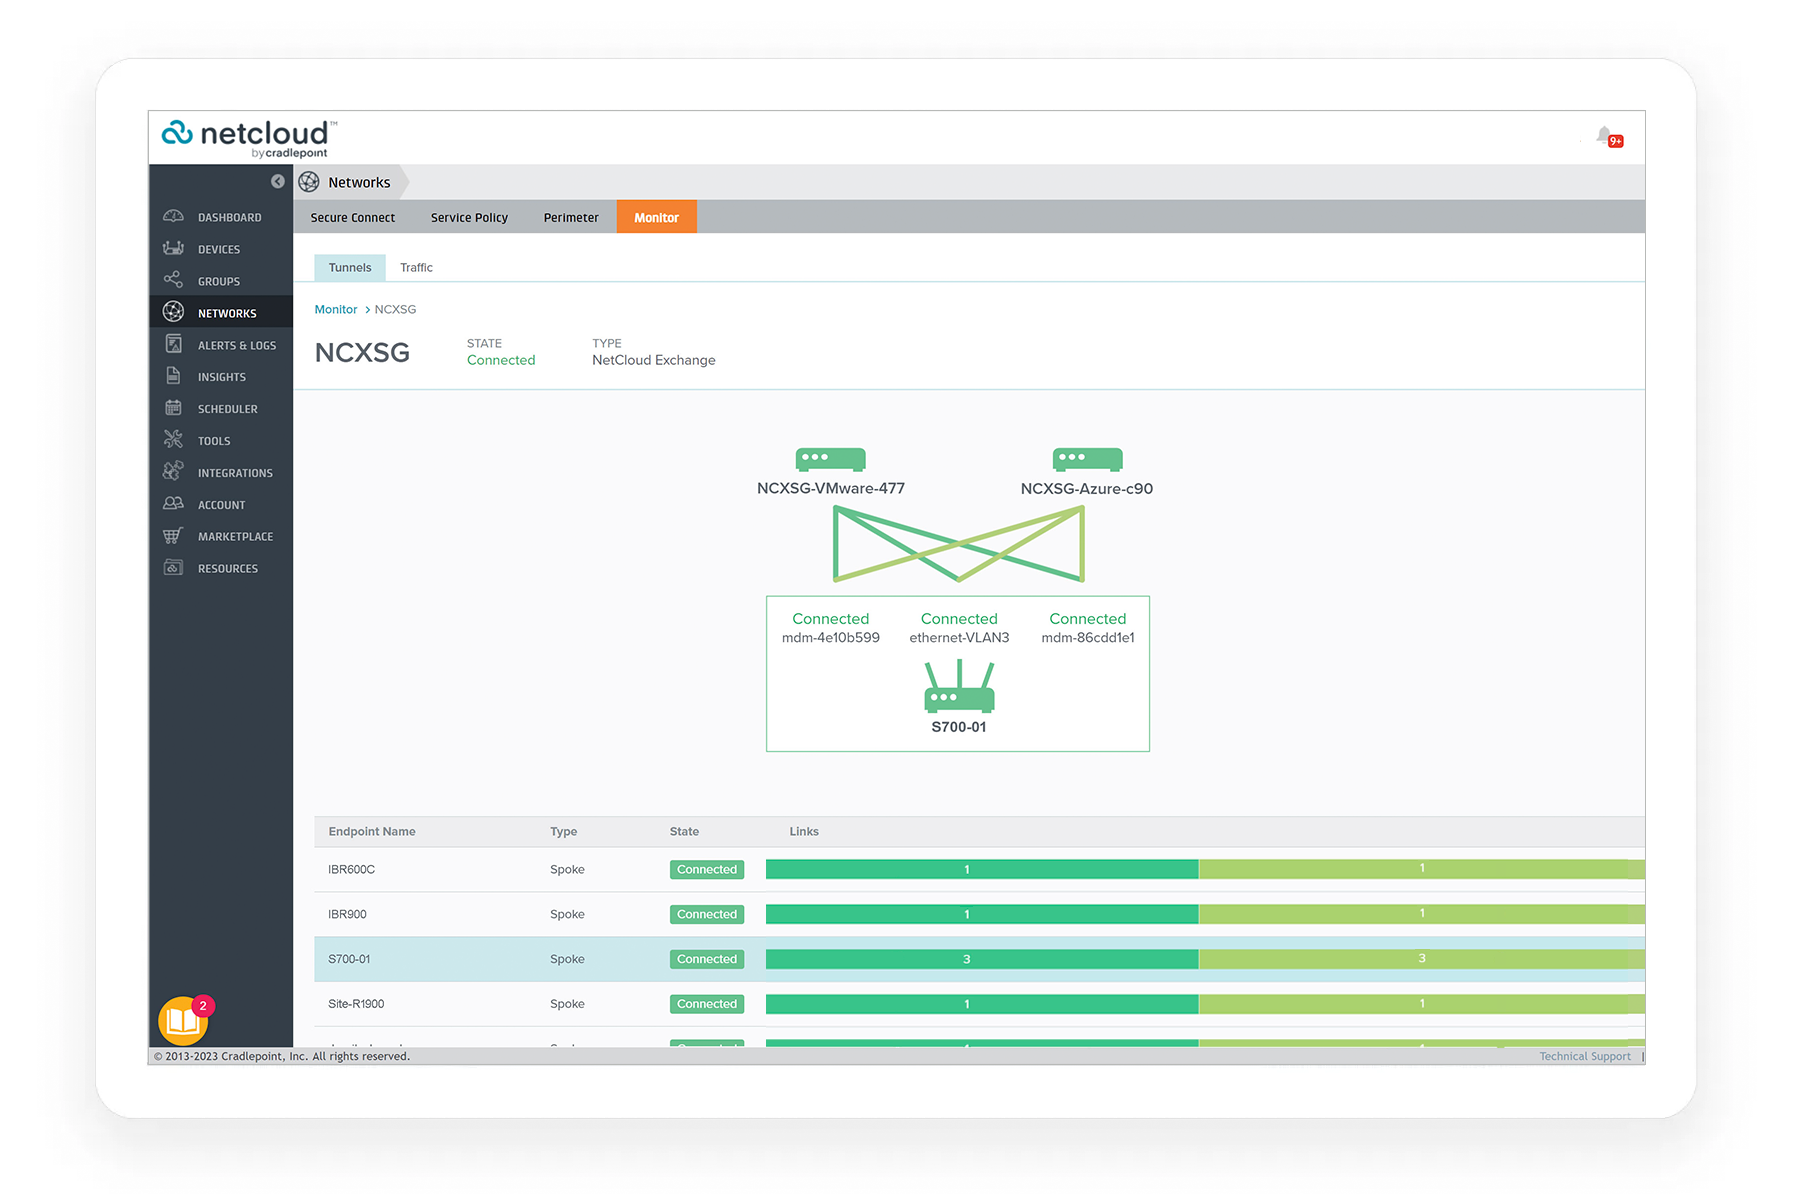Select the IBR600C endpoint row

[x=979, y=869]
